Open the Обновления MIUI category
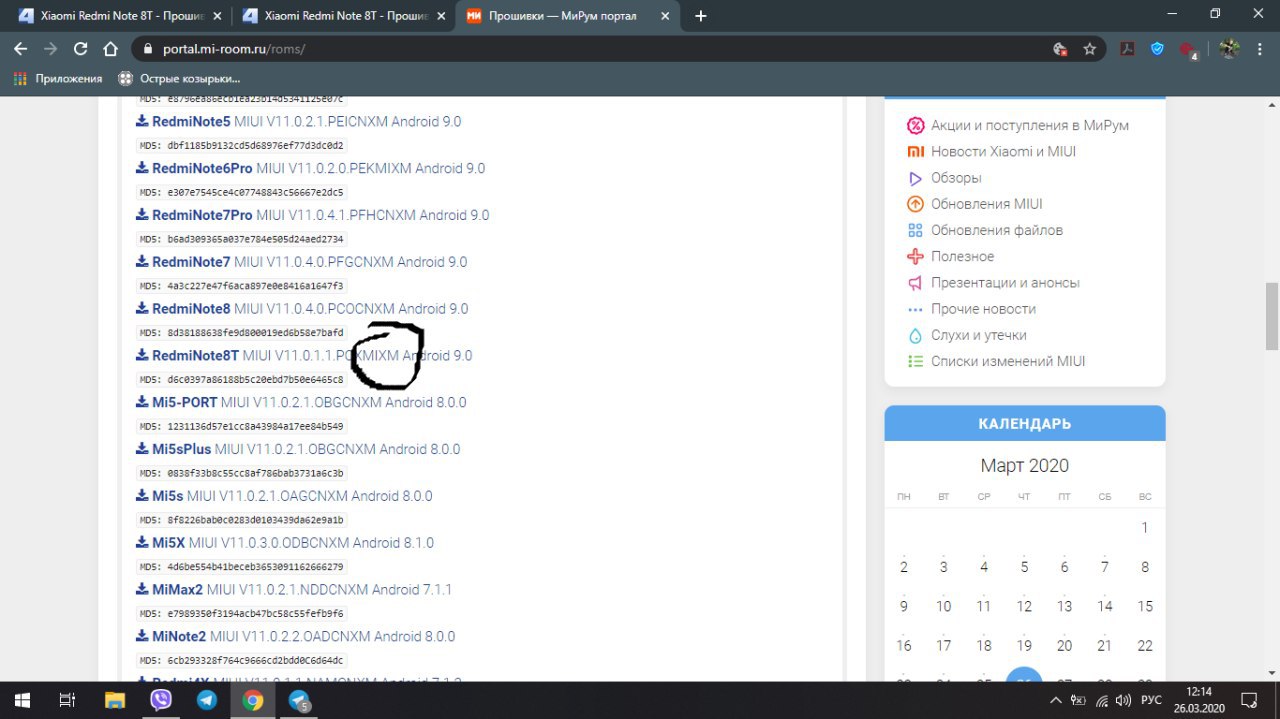The height and width of the screenshot is (719, 1280). click(x=986, y=204)
